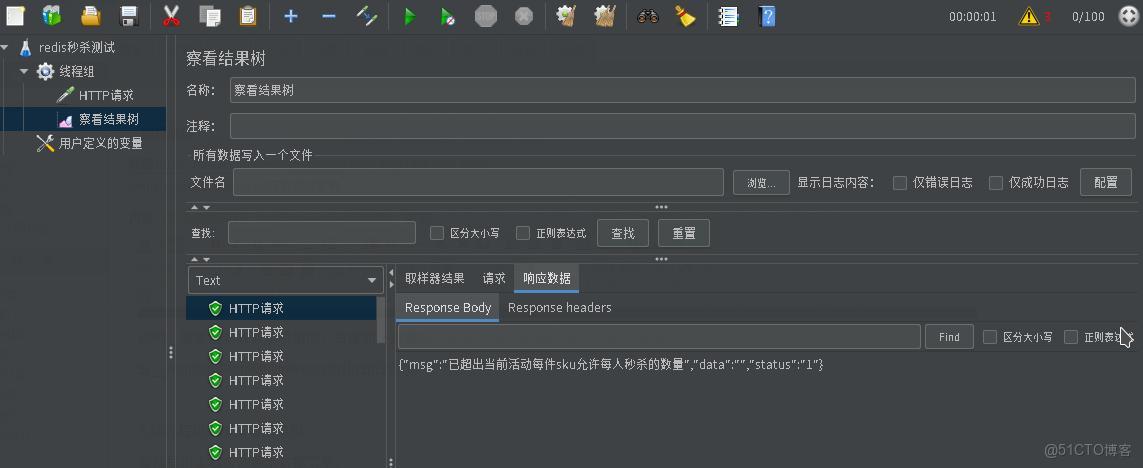The height and width of the screenshot is (468, 1143).
Task: Toggle 区分大小写 checkbox next to 查找 field
Action: tap(437, 233)
